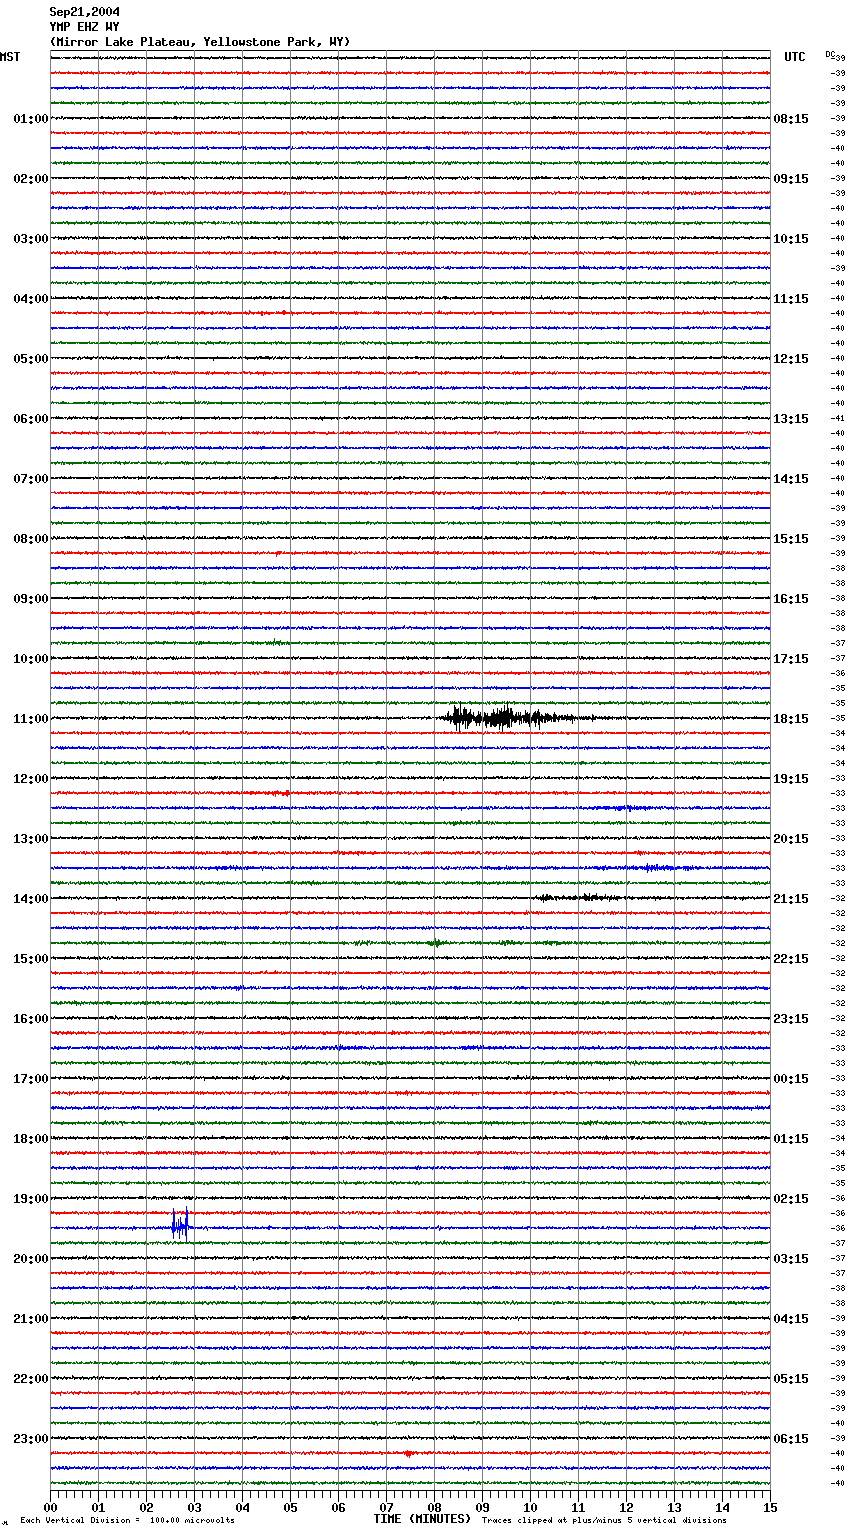This screenshot has width=850, height=1534.
Task: Click the small black tremor on 14:00 trace
Action: click(578, 898)
